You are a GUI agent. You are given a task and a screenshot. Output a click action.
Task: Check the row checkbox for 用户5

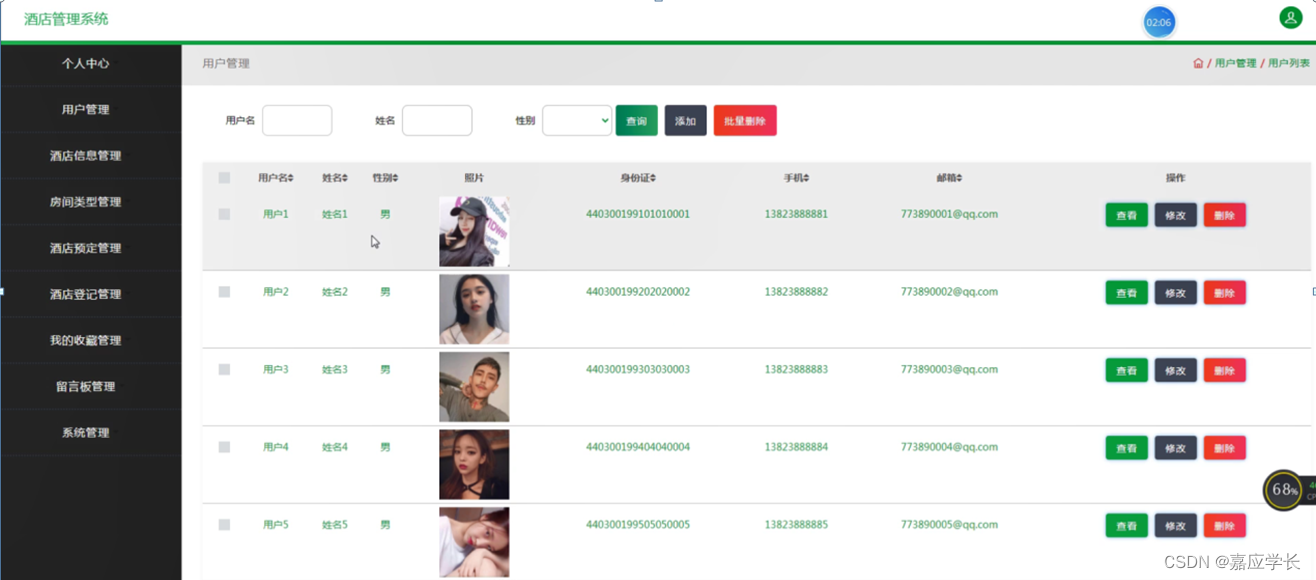coord(224,525)
